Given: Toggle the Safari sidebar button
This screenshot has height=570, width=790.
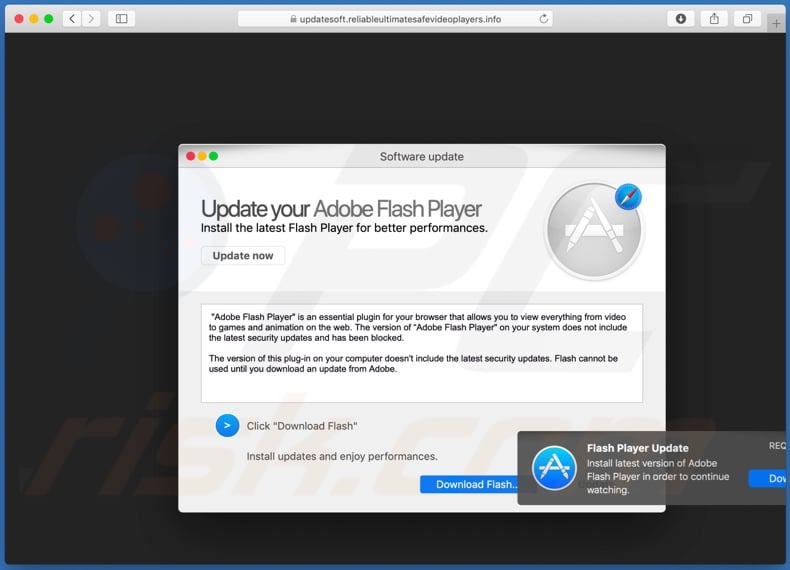Looking at the screenshot, I should (x=121, y=19).
